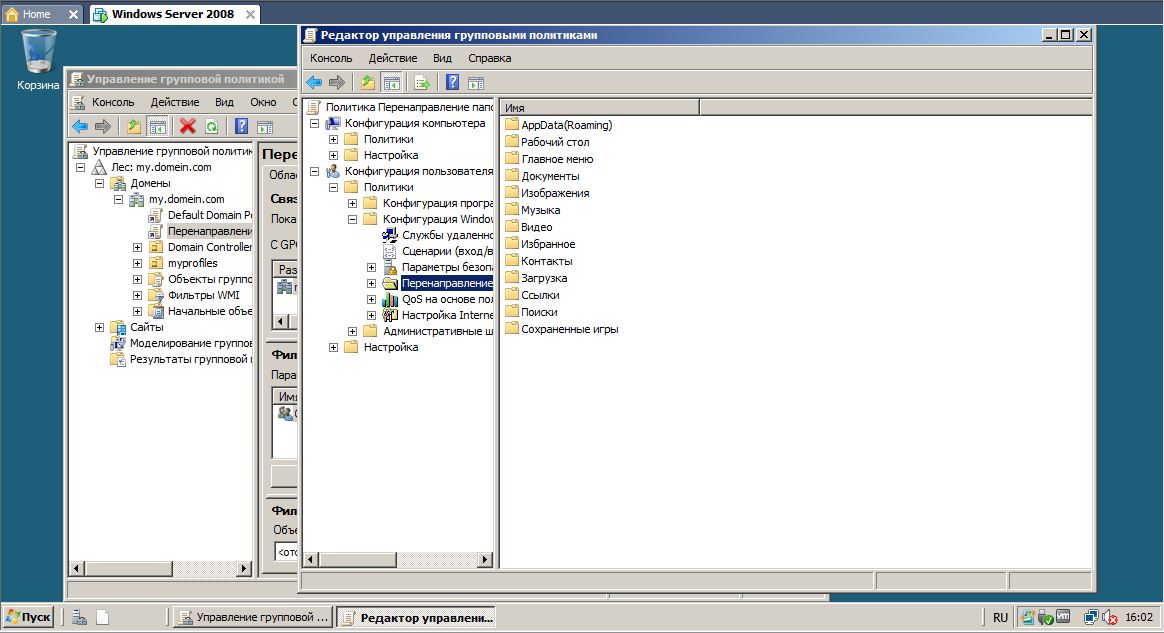Expand Политики under Конфигурация компьютера

click(333, 140)
